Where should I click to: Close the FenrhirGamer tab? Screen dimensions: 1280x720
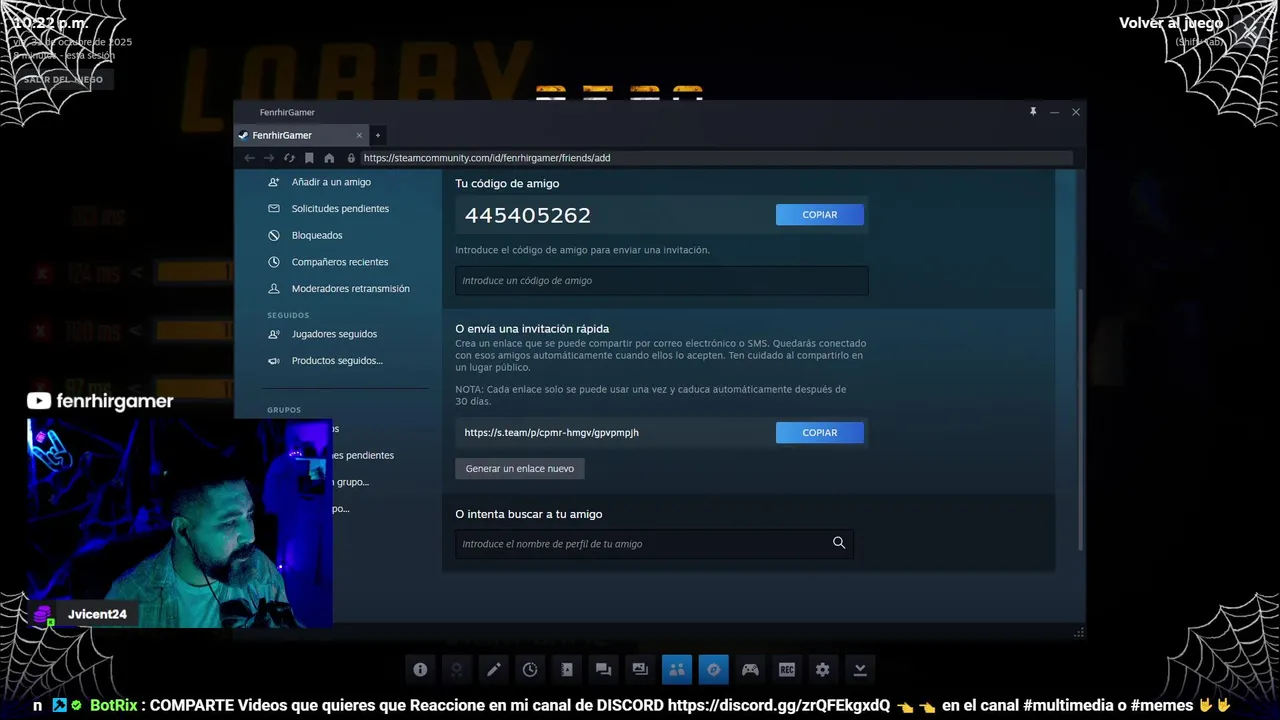pyautogui.click(x=359, y=135)
